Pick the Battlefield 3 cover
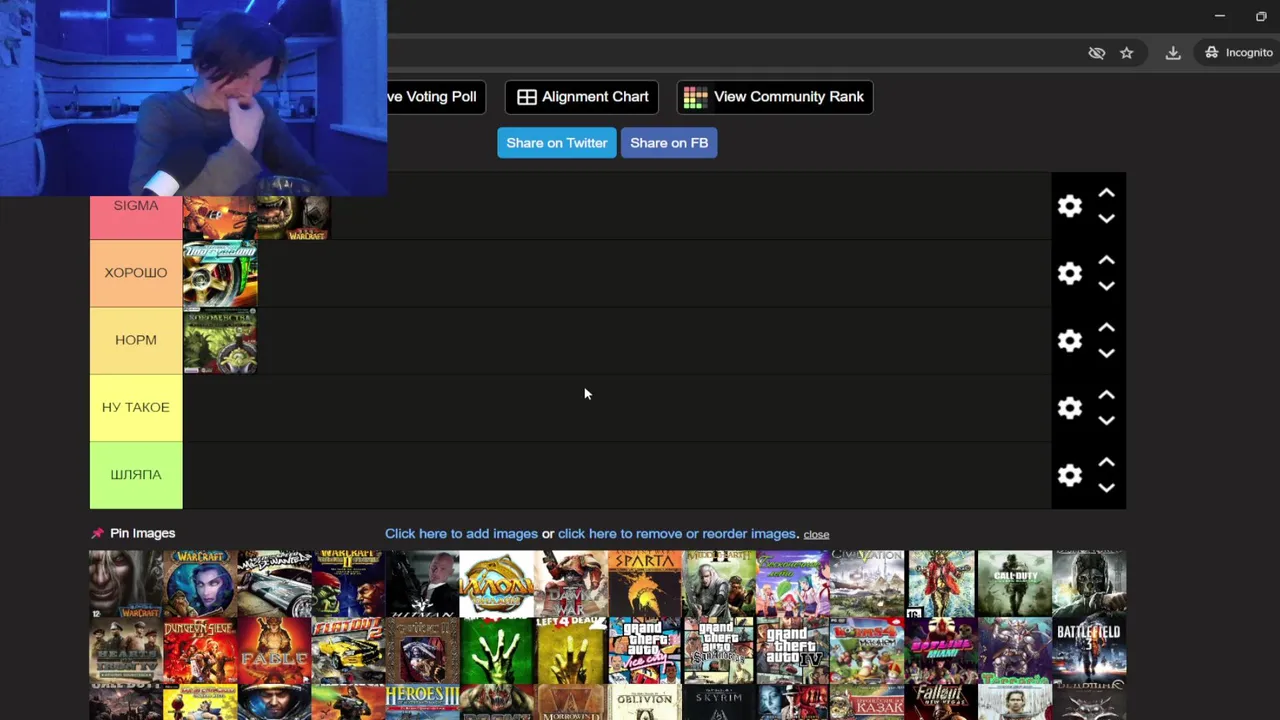1280x720 pixels. 1089,651
